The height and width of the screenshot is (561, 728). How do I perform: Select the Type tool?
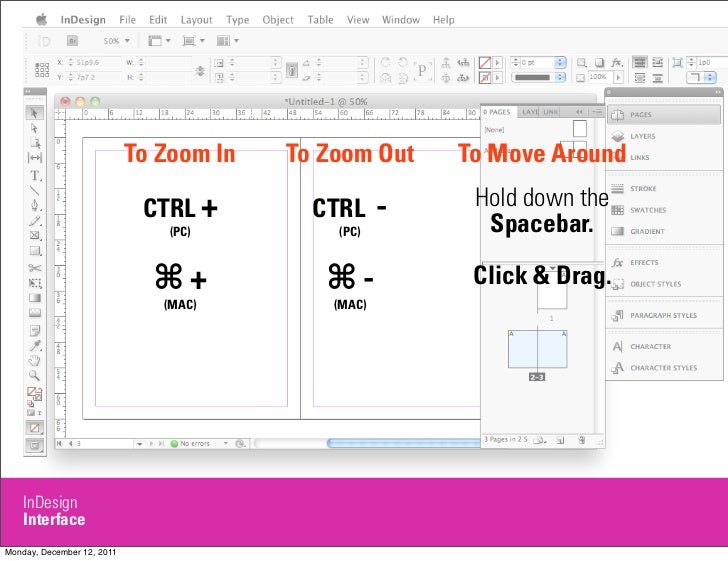point(35,176)
